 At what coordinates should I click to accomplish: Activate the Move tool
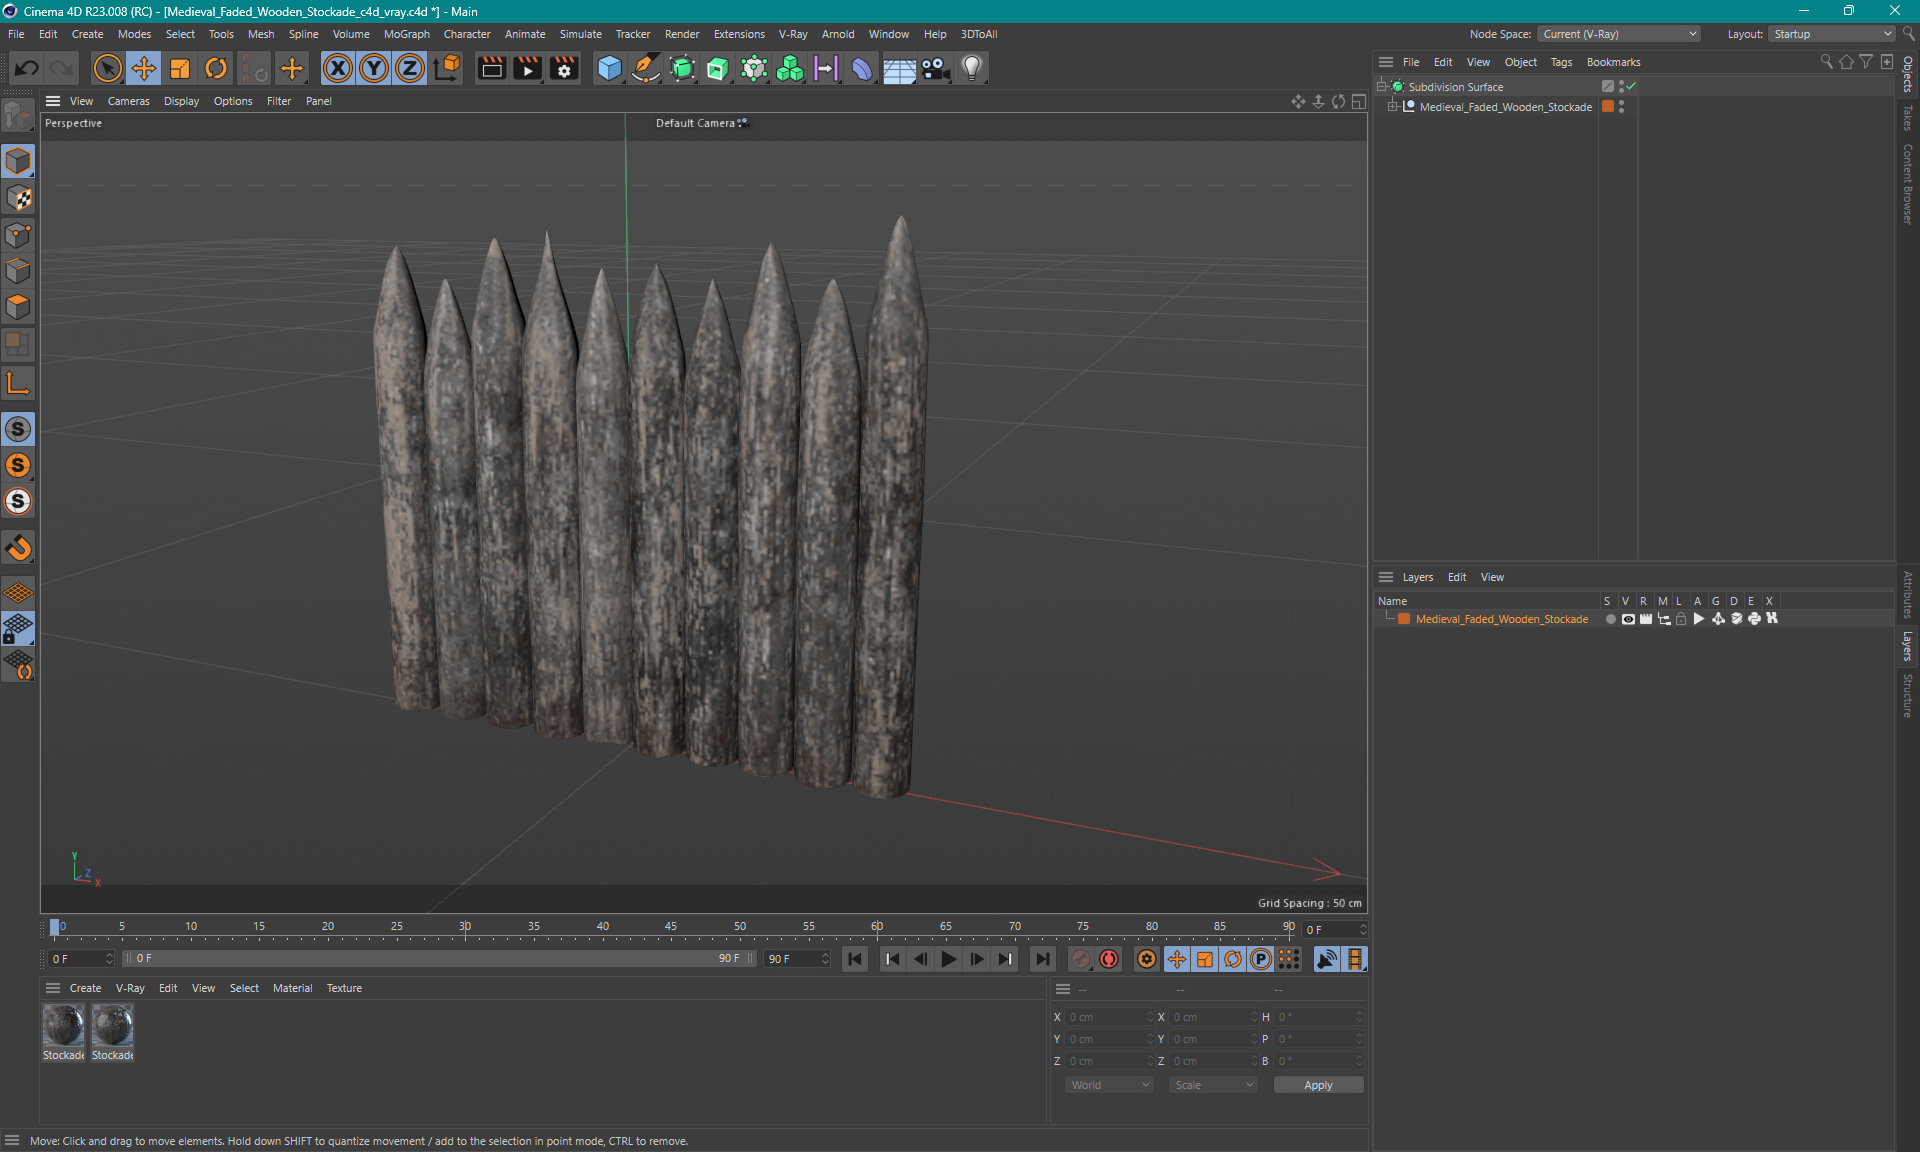click(144, 68)
